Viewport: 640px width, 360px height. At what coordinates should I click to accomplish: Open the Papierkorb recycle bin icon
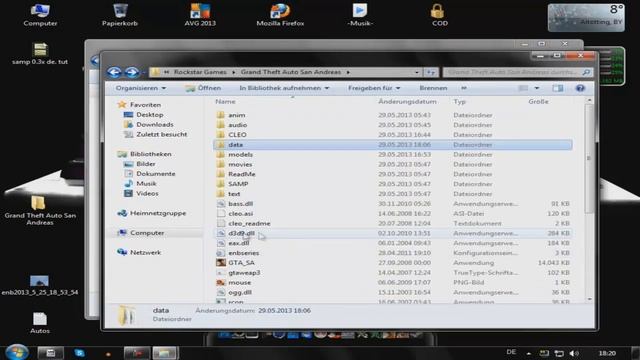120,15
